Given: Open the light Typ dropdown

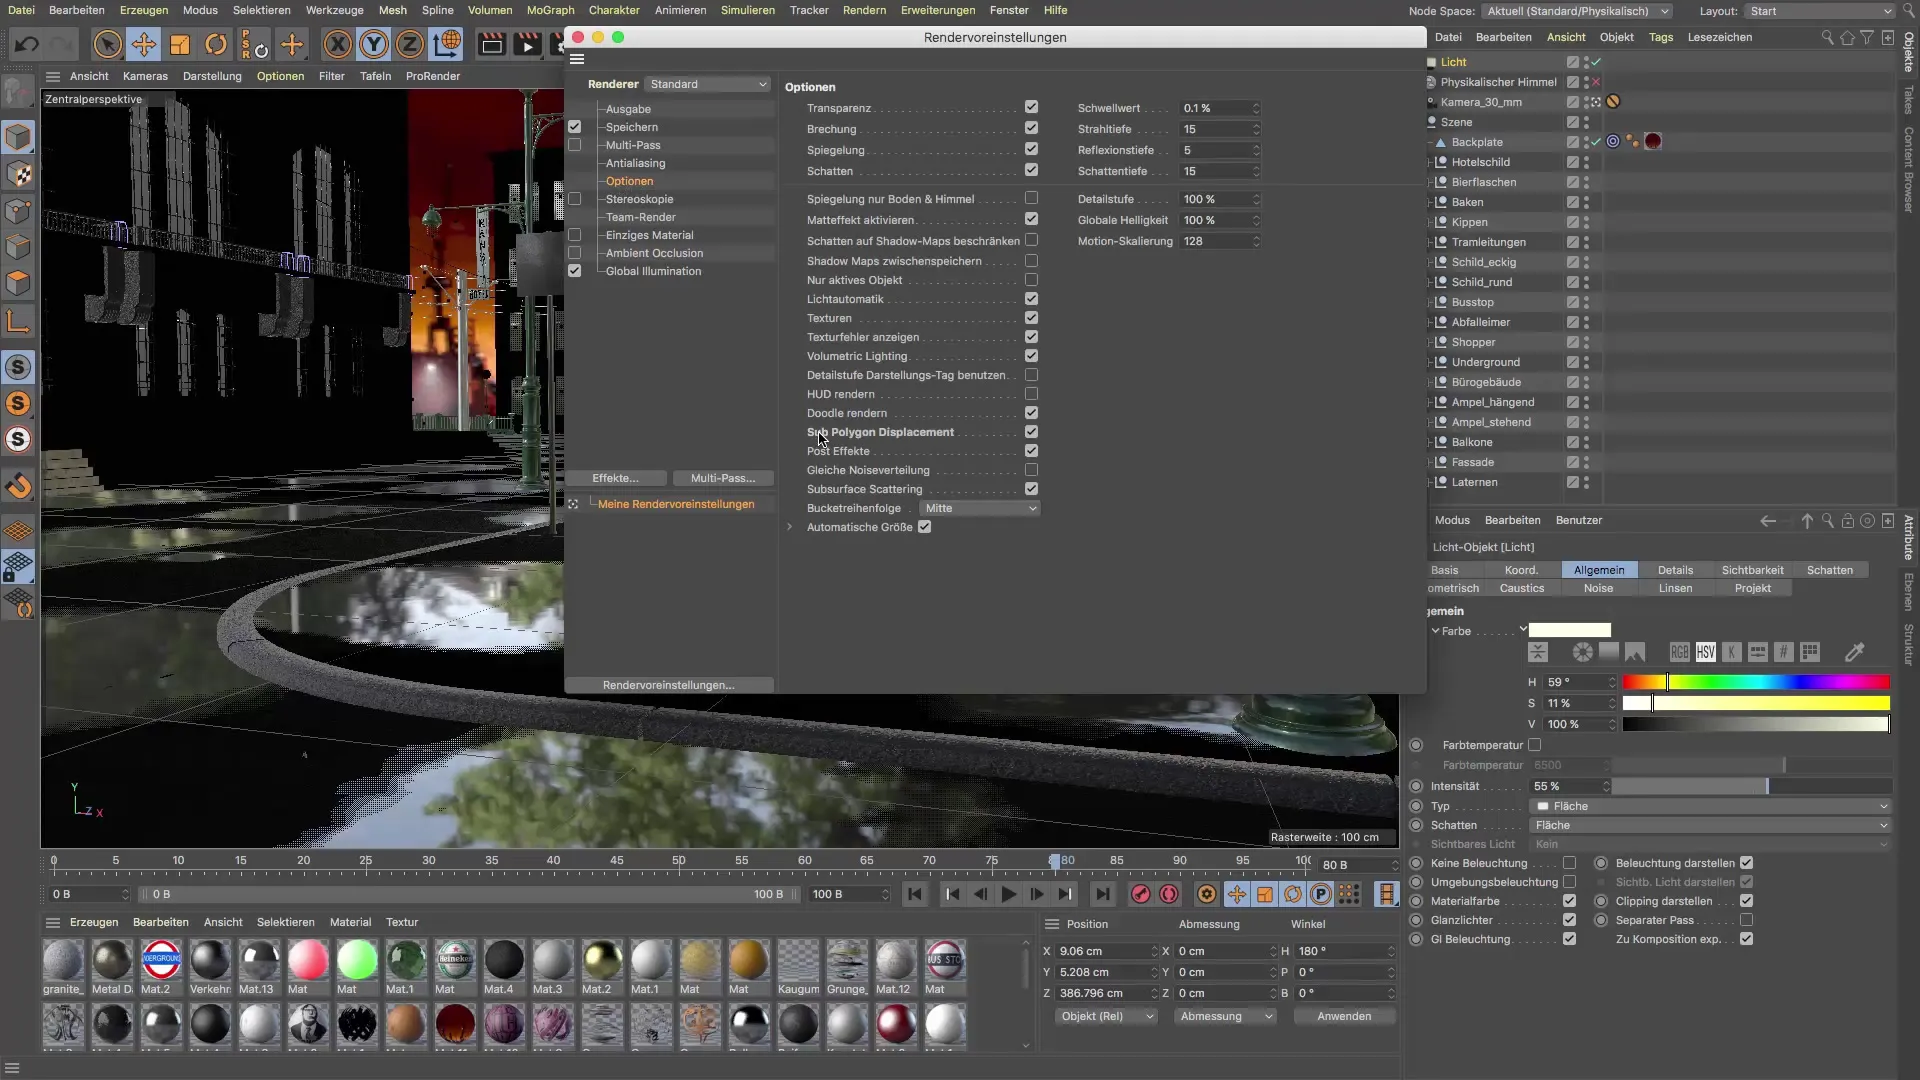Looking at the screenshot, I should click(x=1710, y=806).
